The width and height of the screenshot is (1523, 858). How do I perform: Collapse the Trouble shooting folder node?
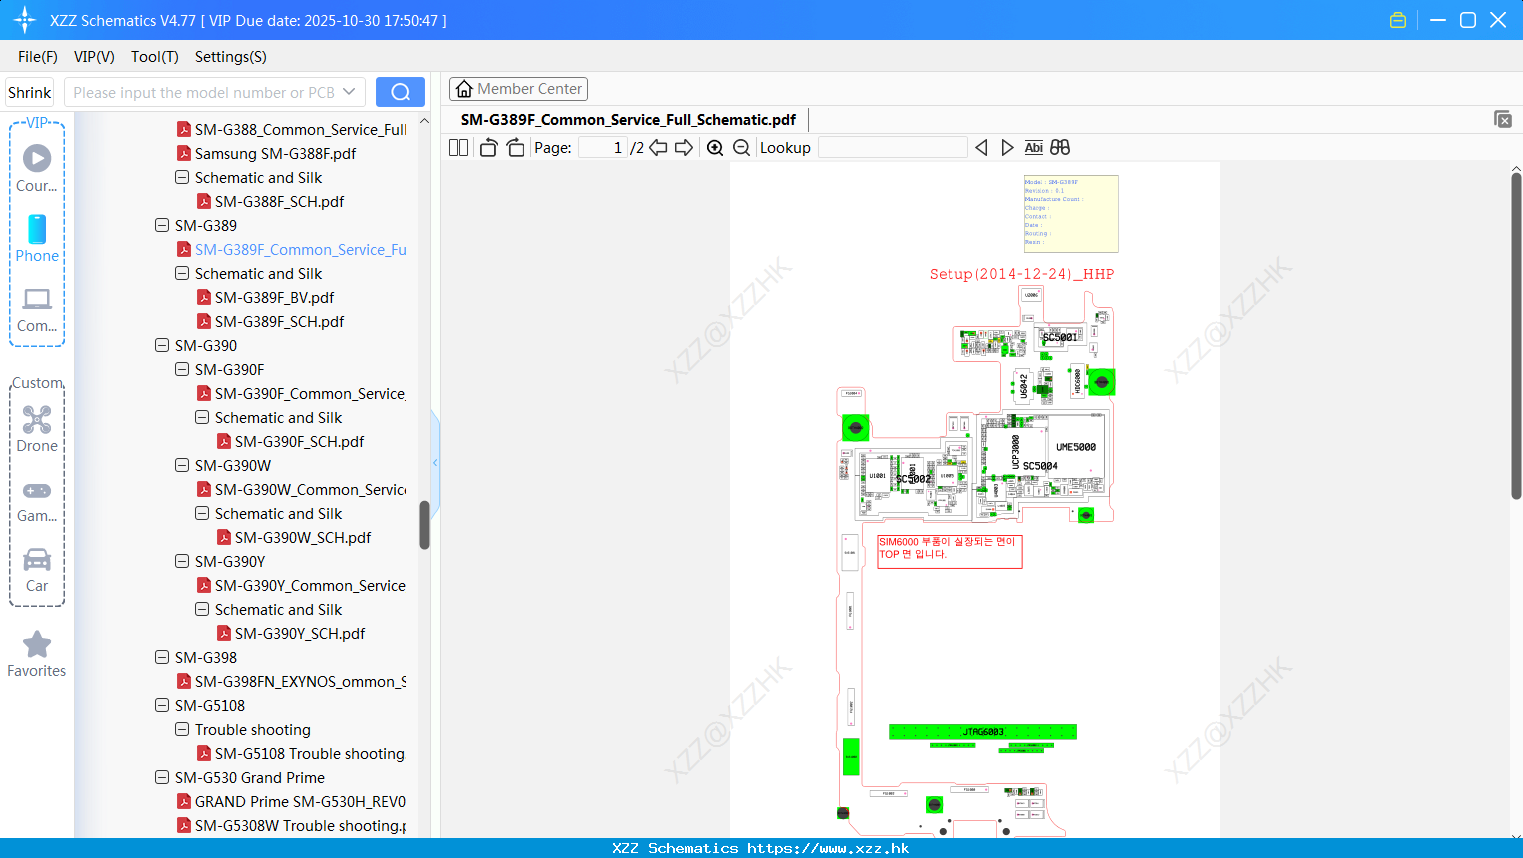[x=182, y=729]
